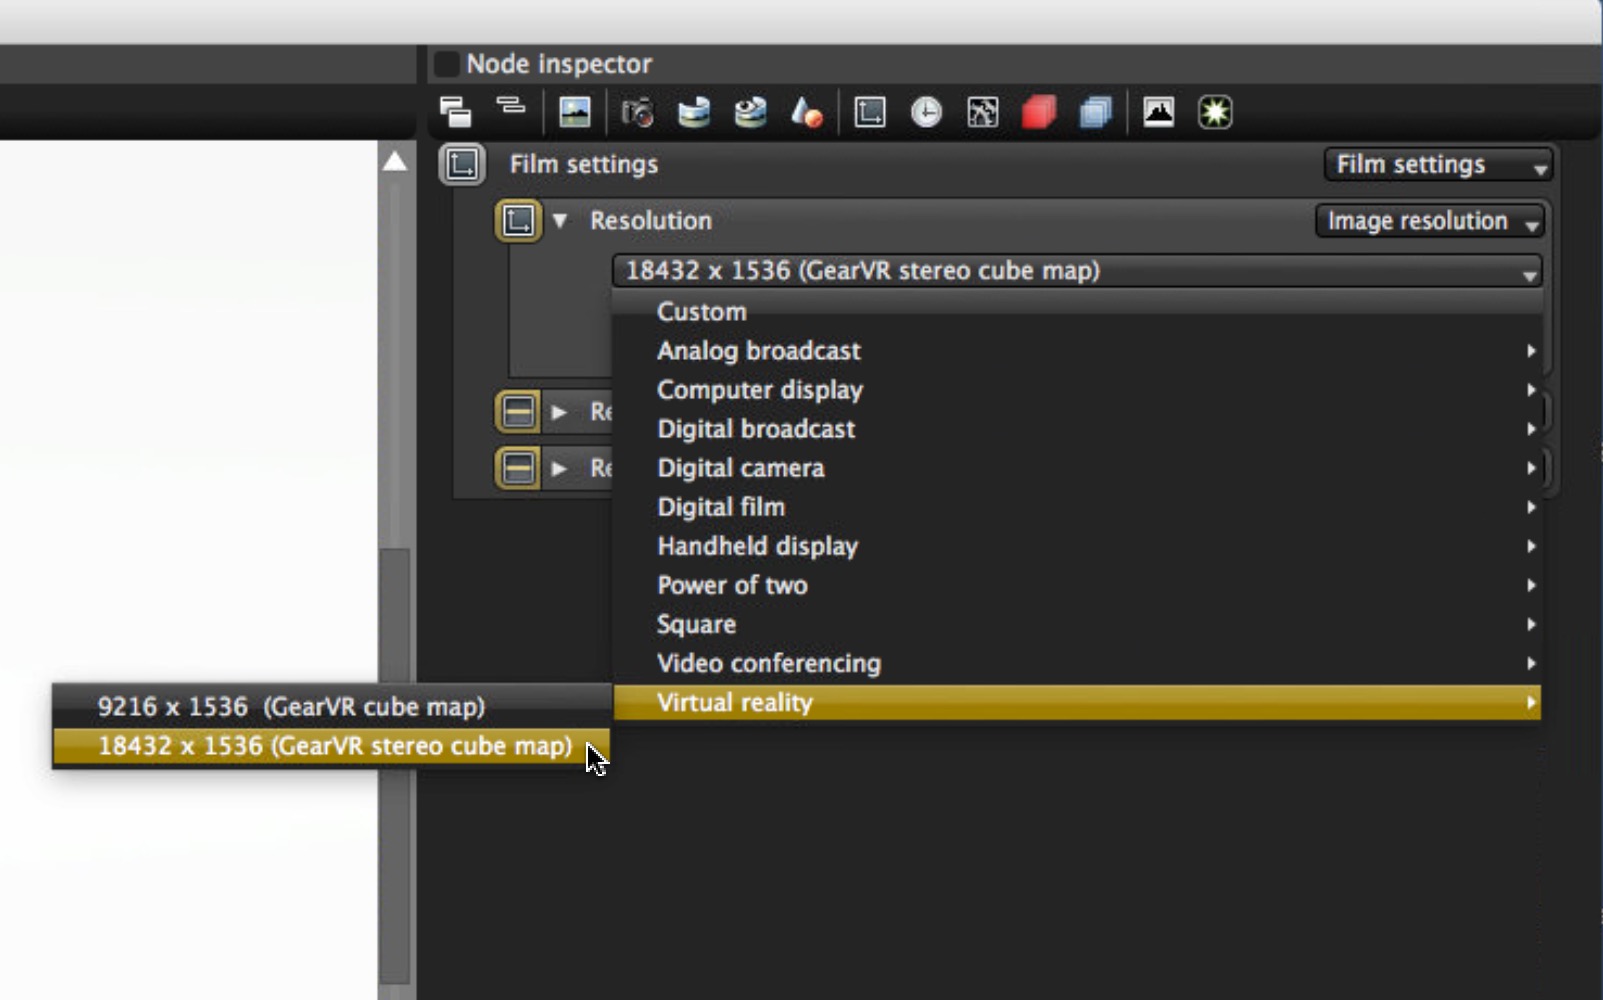Click the red cube render layer icon

(1039, 112)
